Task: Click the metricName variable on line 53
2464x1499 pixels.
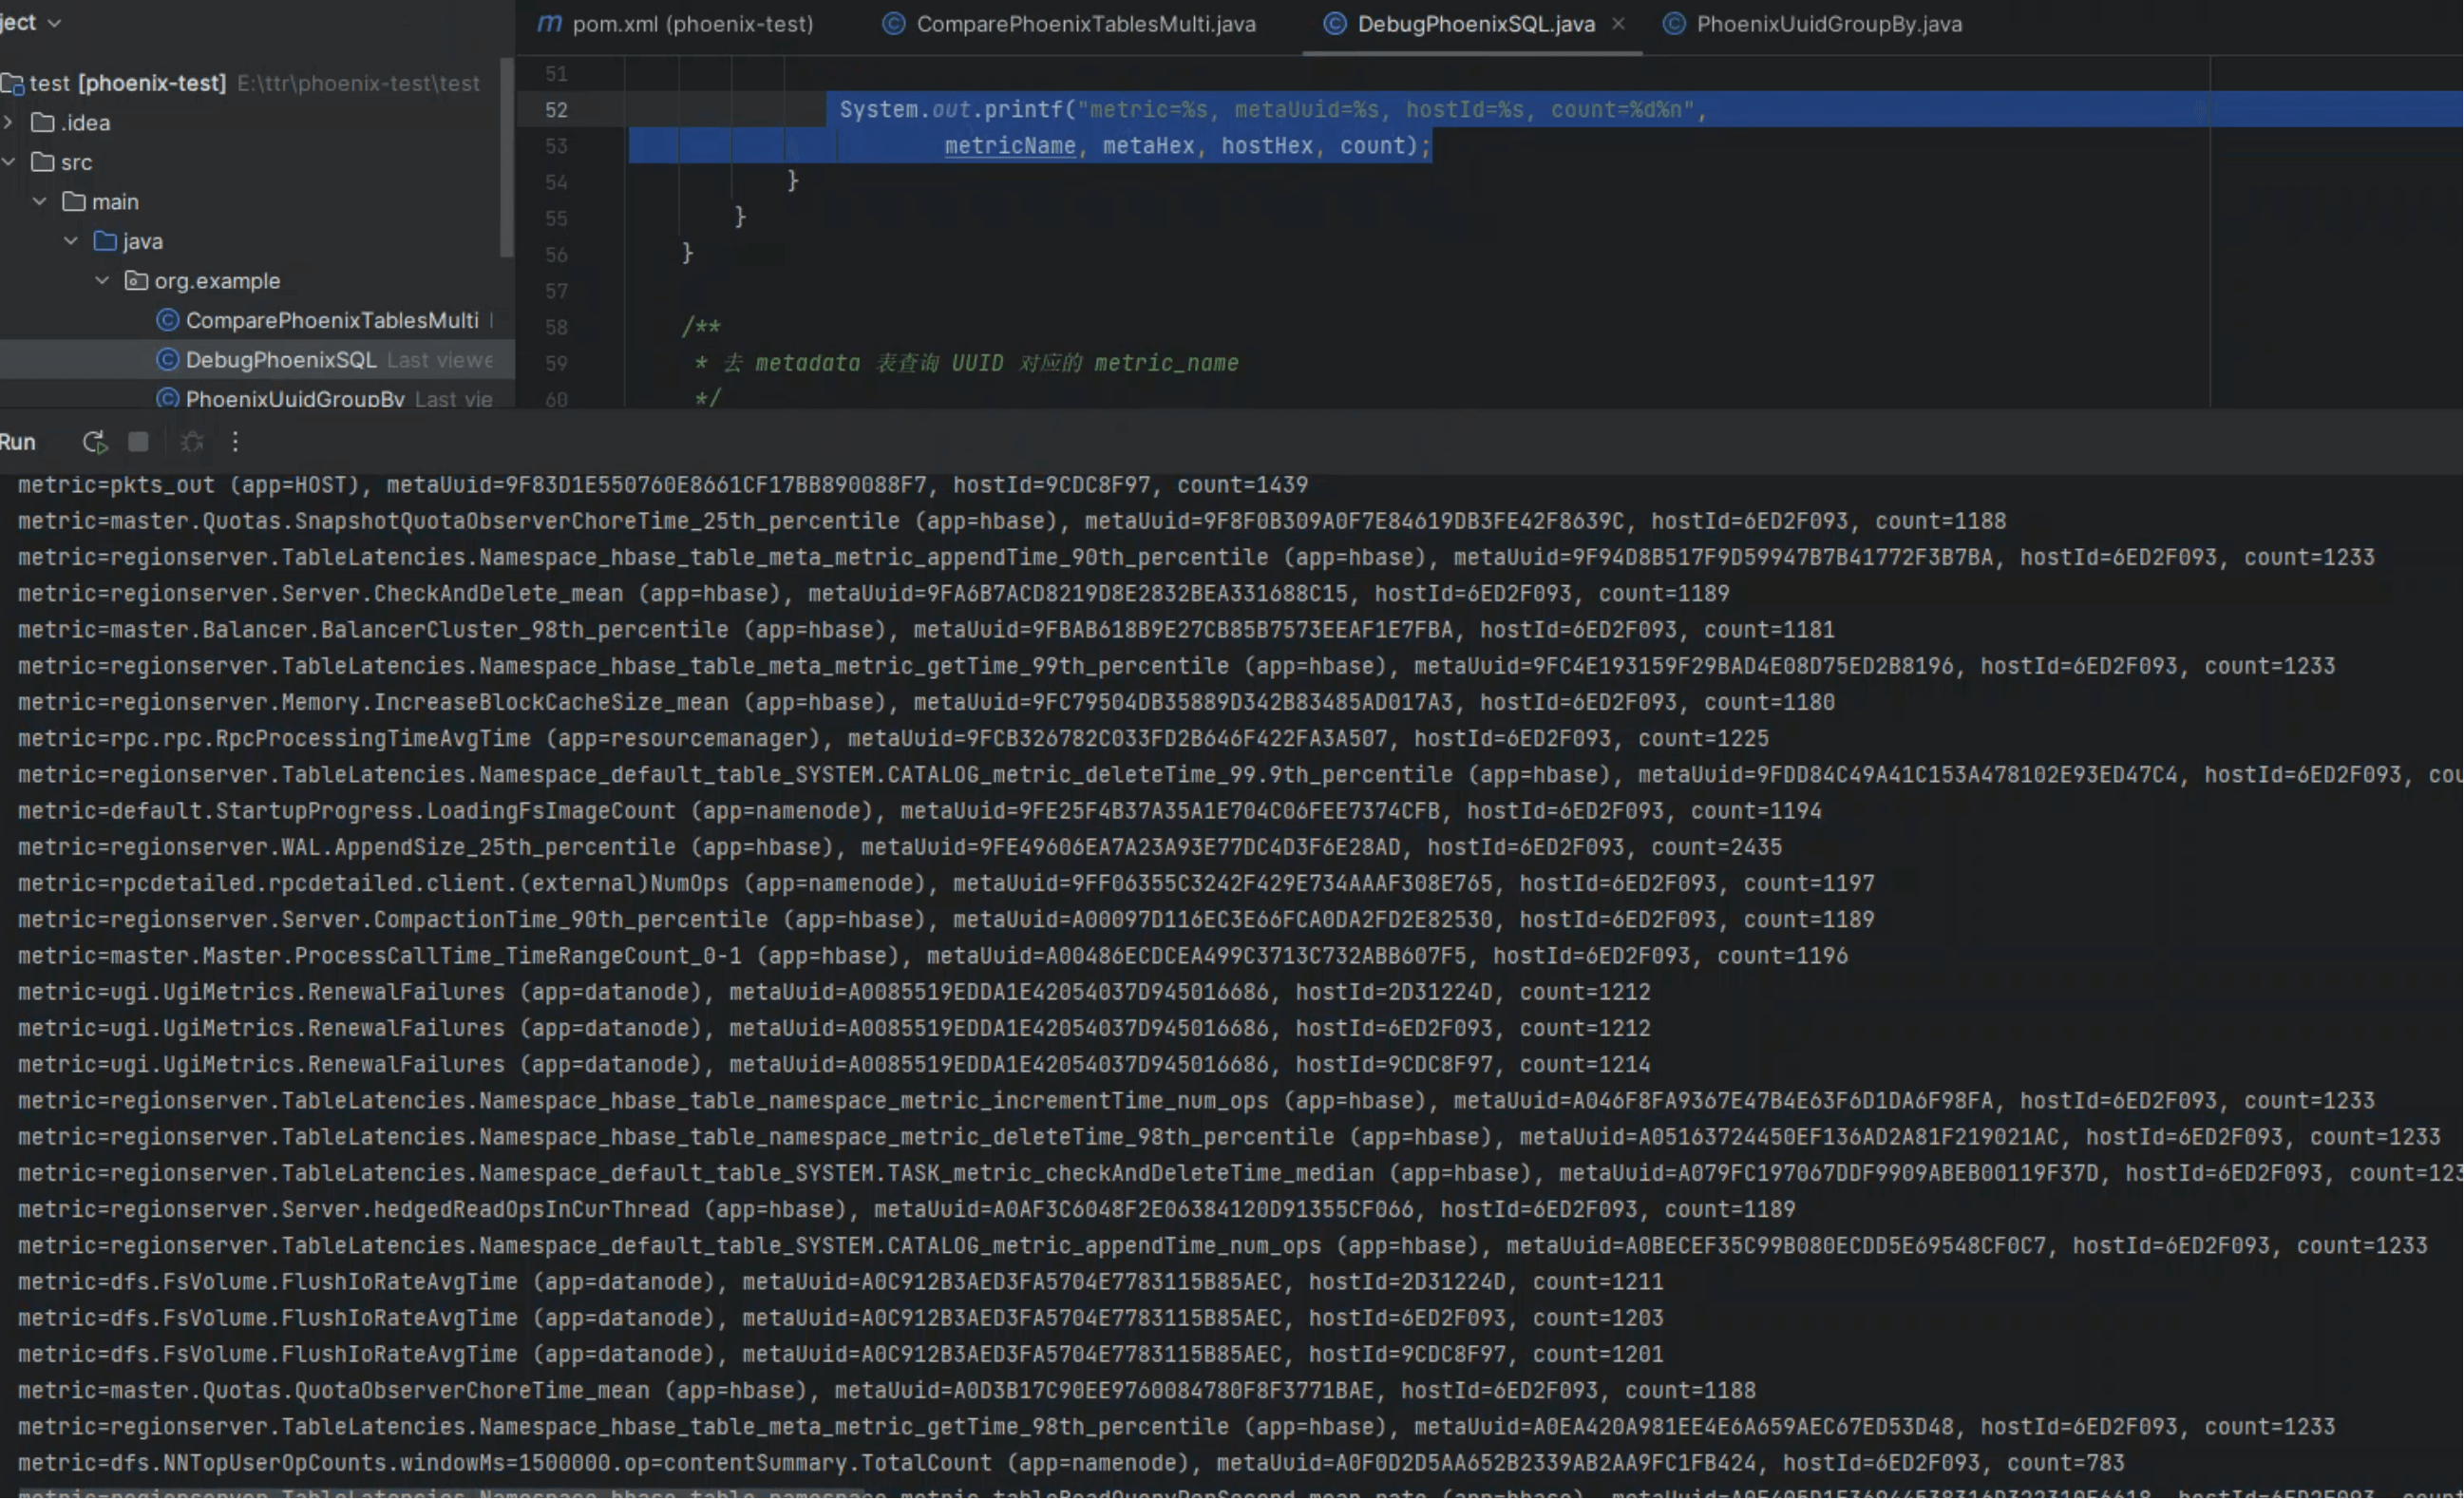Action: tap(1010, 146)
